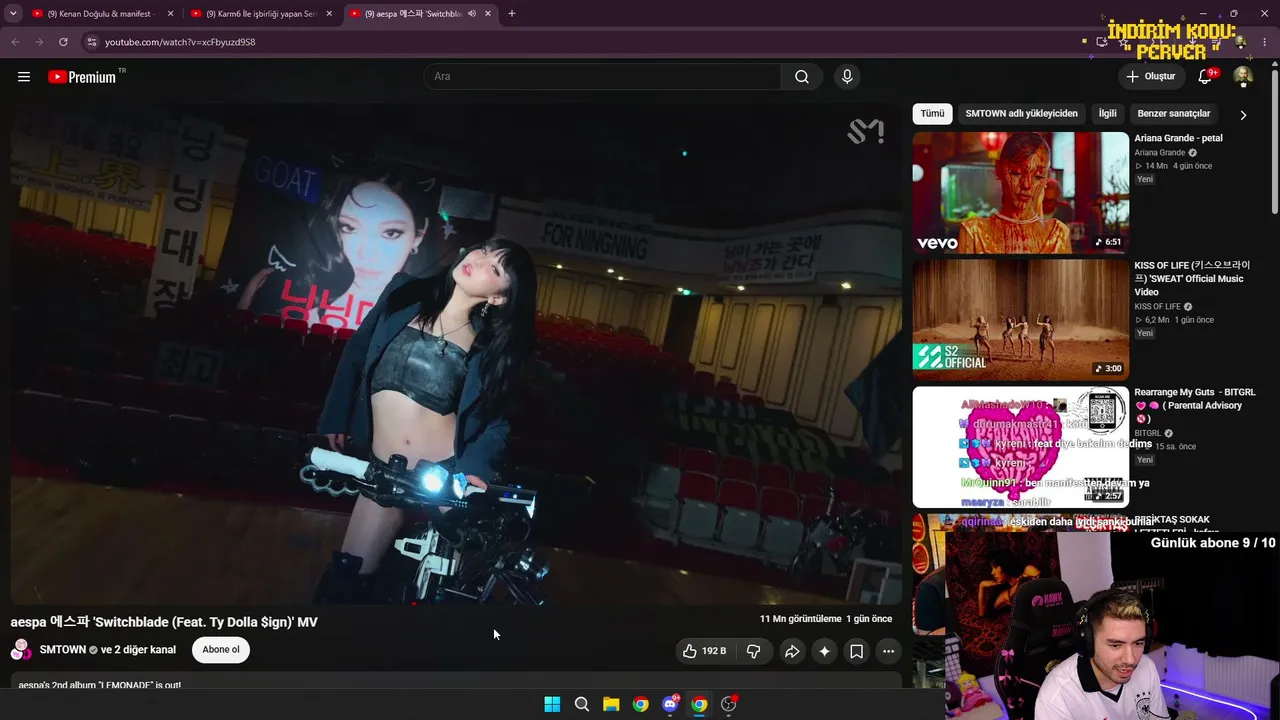Select the İlgili filter chip

pos(1108,114)
